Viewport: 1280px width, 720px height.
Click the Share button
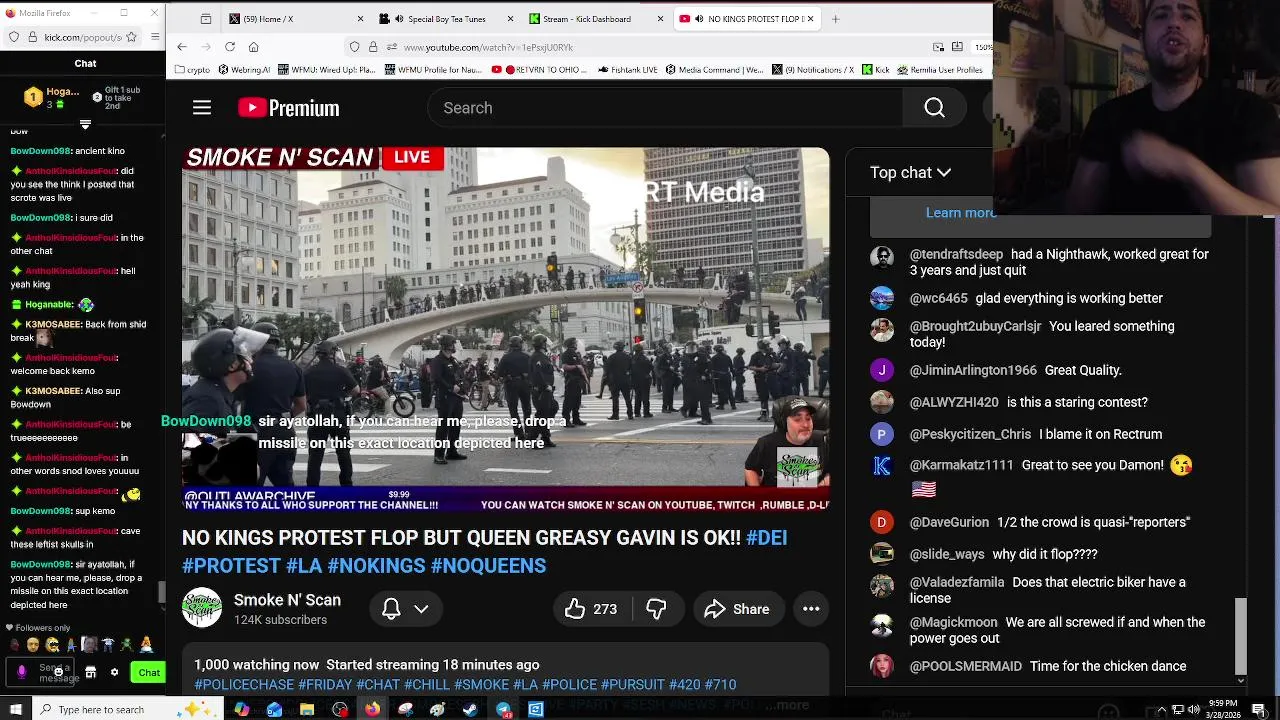pyautogui.click(x=737, y=609)
